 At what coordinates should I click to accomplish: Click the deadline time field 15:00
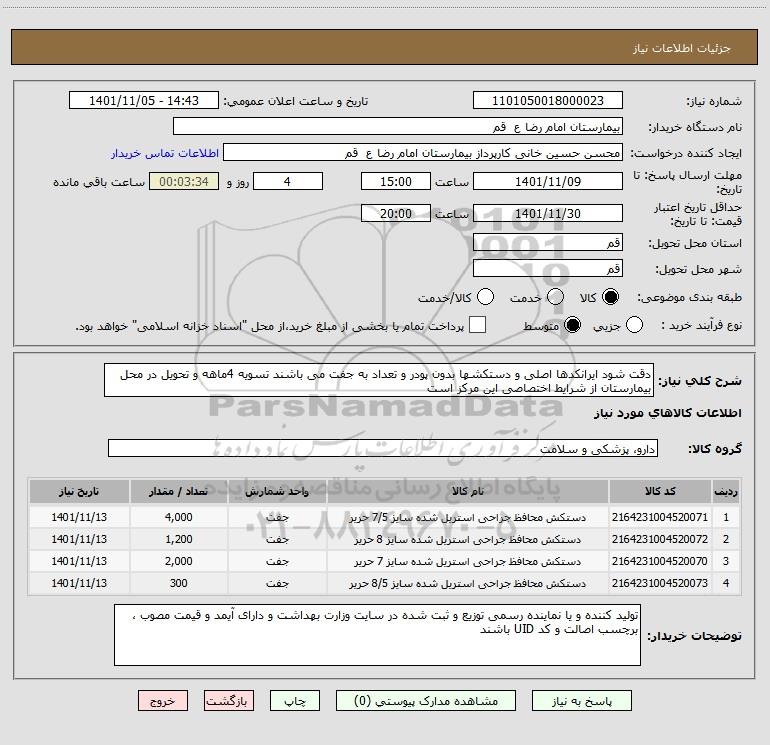click(396, 181)
